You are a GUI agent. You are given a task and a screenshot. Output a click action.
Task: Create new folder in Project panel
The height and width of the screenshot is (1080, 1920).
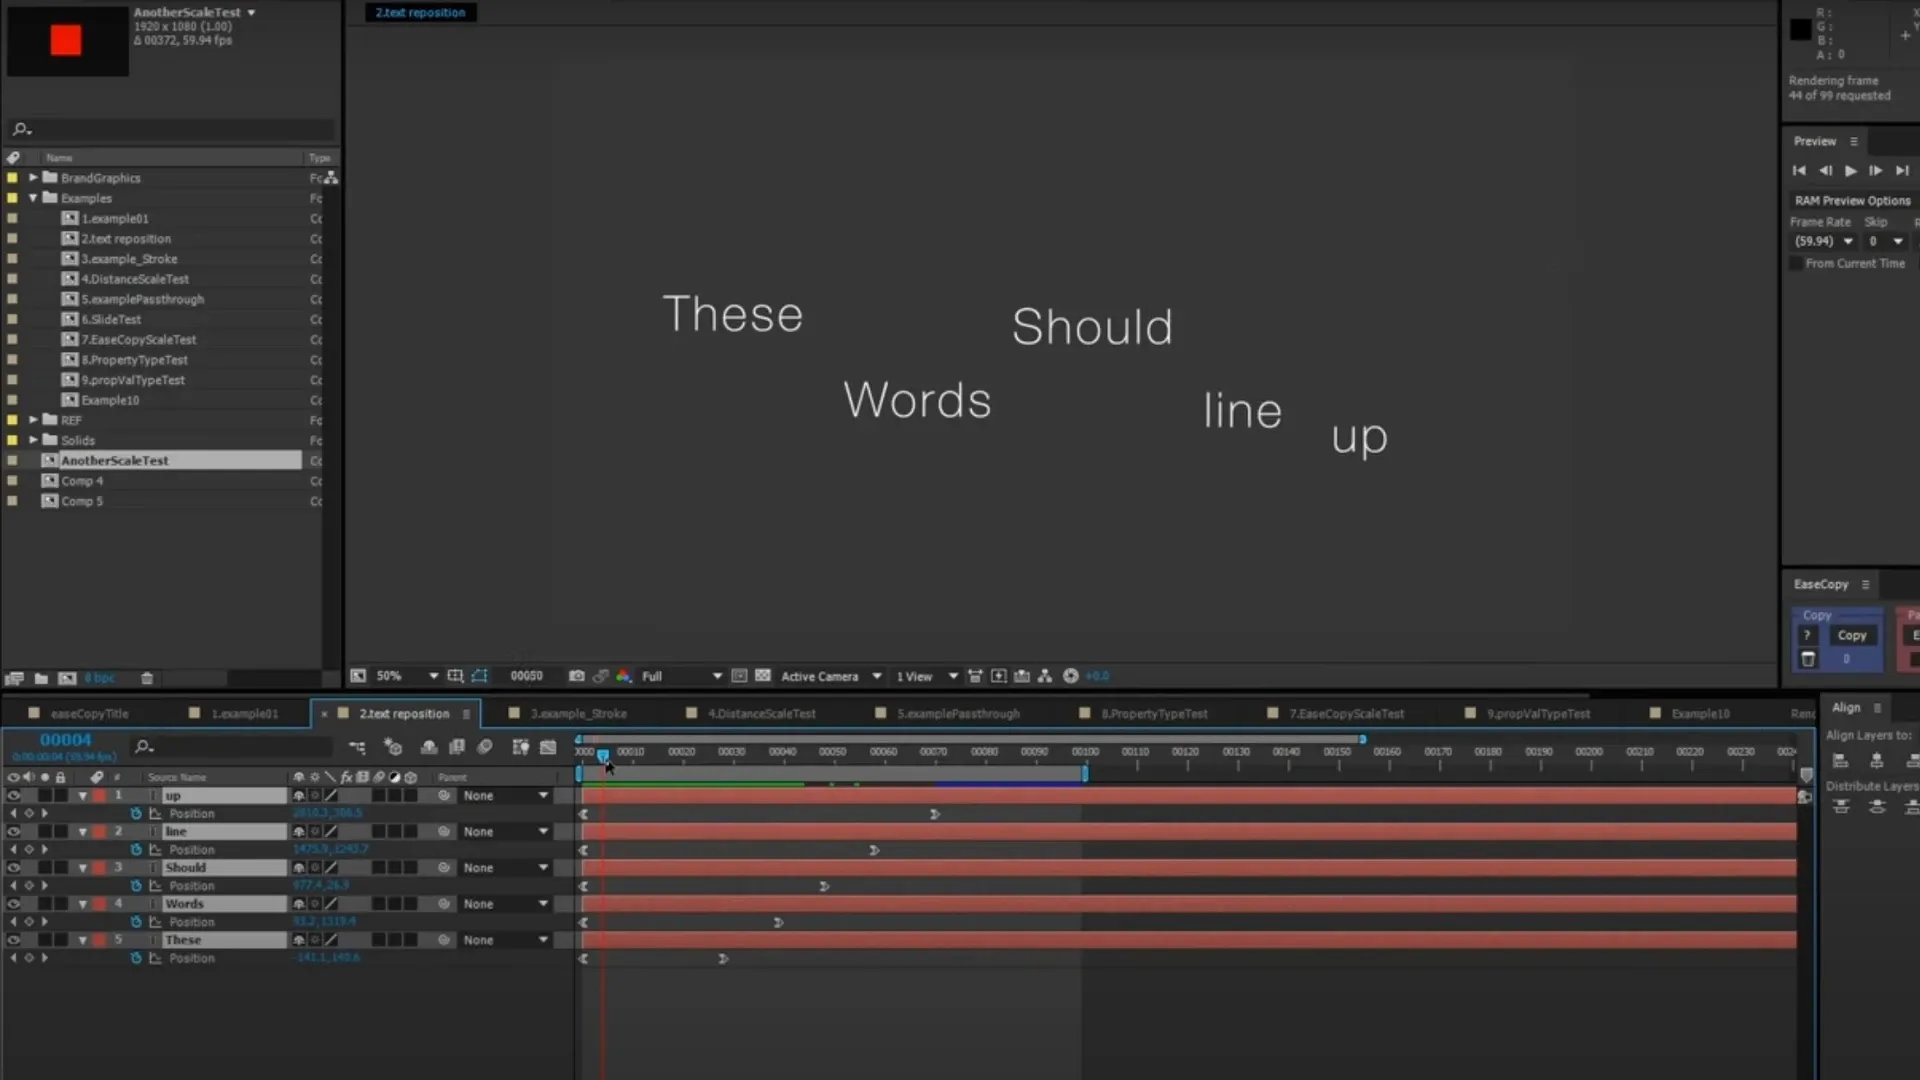tap(41, 678)
